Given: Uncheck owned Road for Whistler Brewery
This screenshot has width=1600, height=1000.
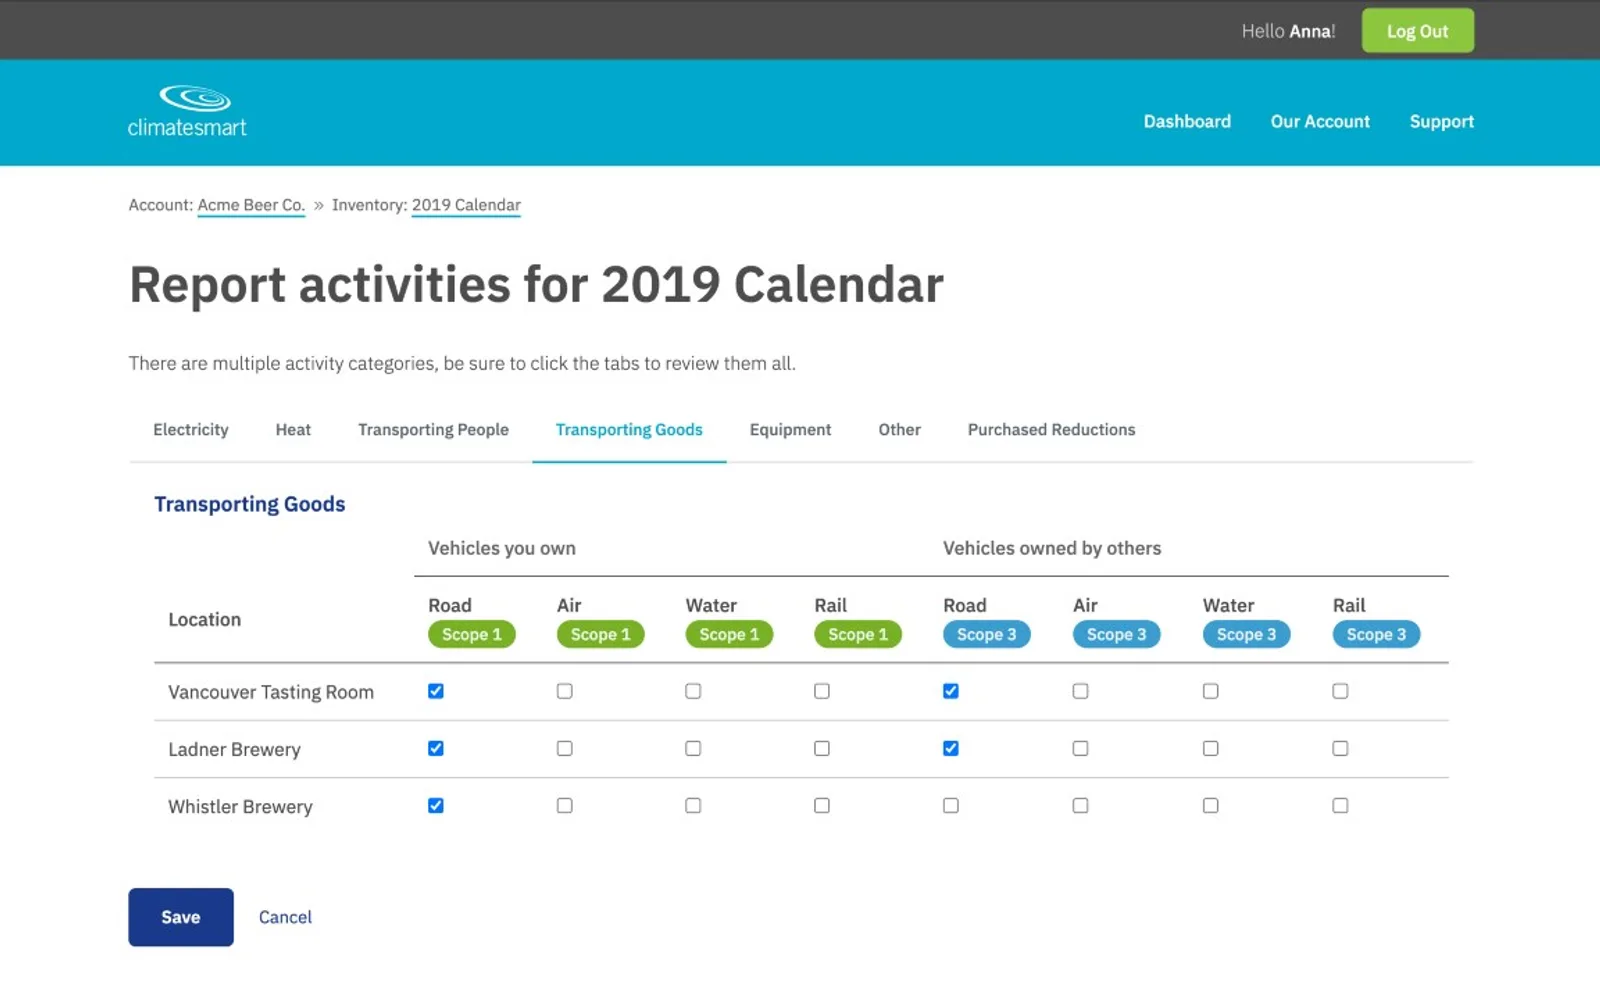Looking at the screenshot, I should coord(436,805).
